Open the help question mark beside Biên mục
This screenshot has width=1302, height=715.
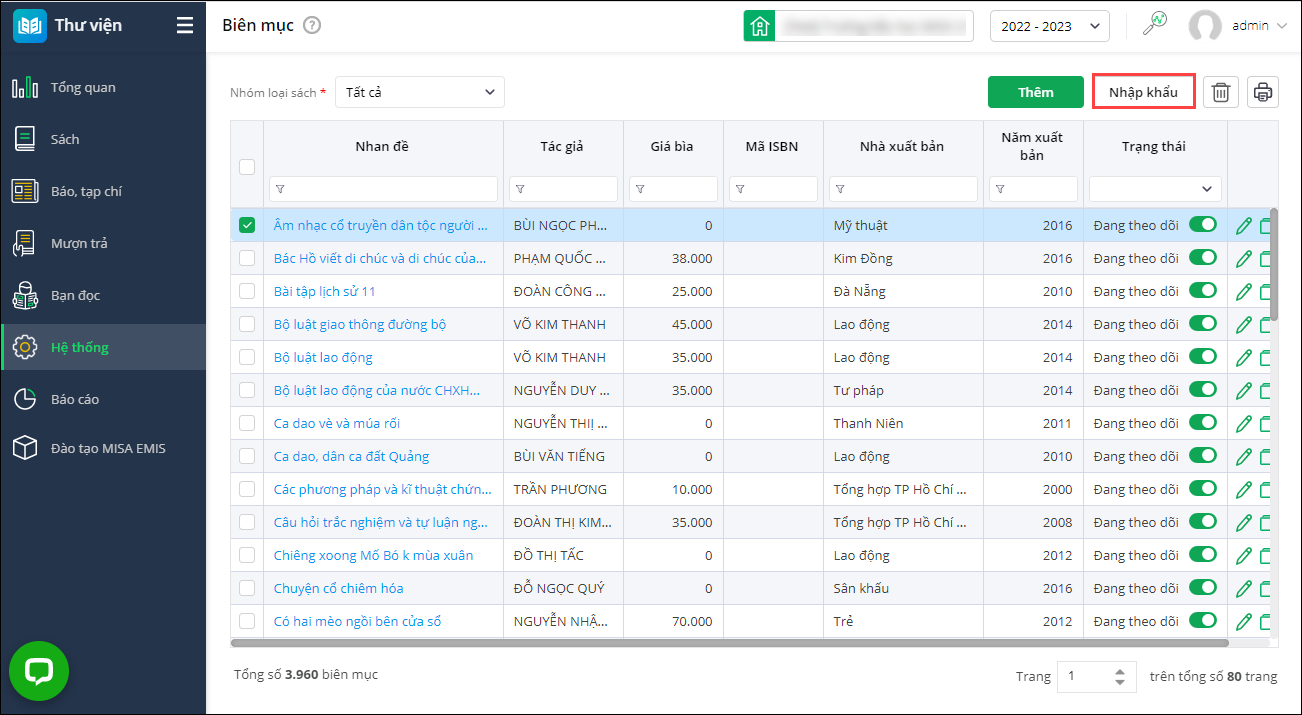(312, 26)
